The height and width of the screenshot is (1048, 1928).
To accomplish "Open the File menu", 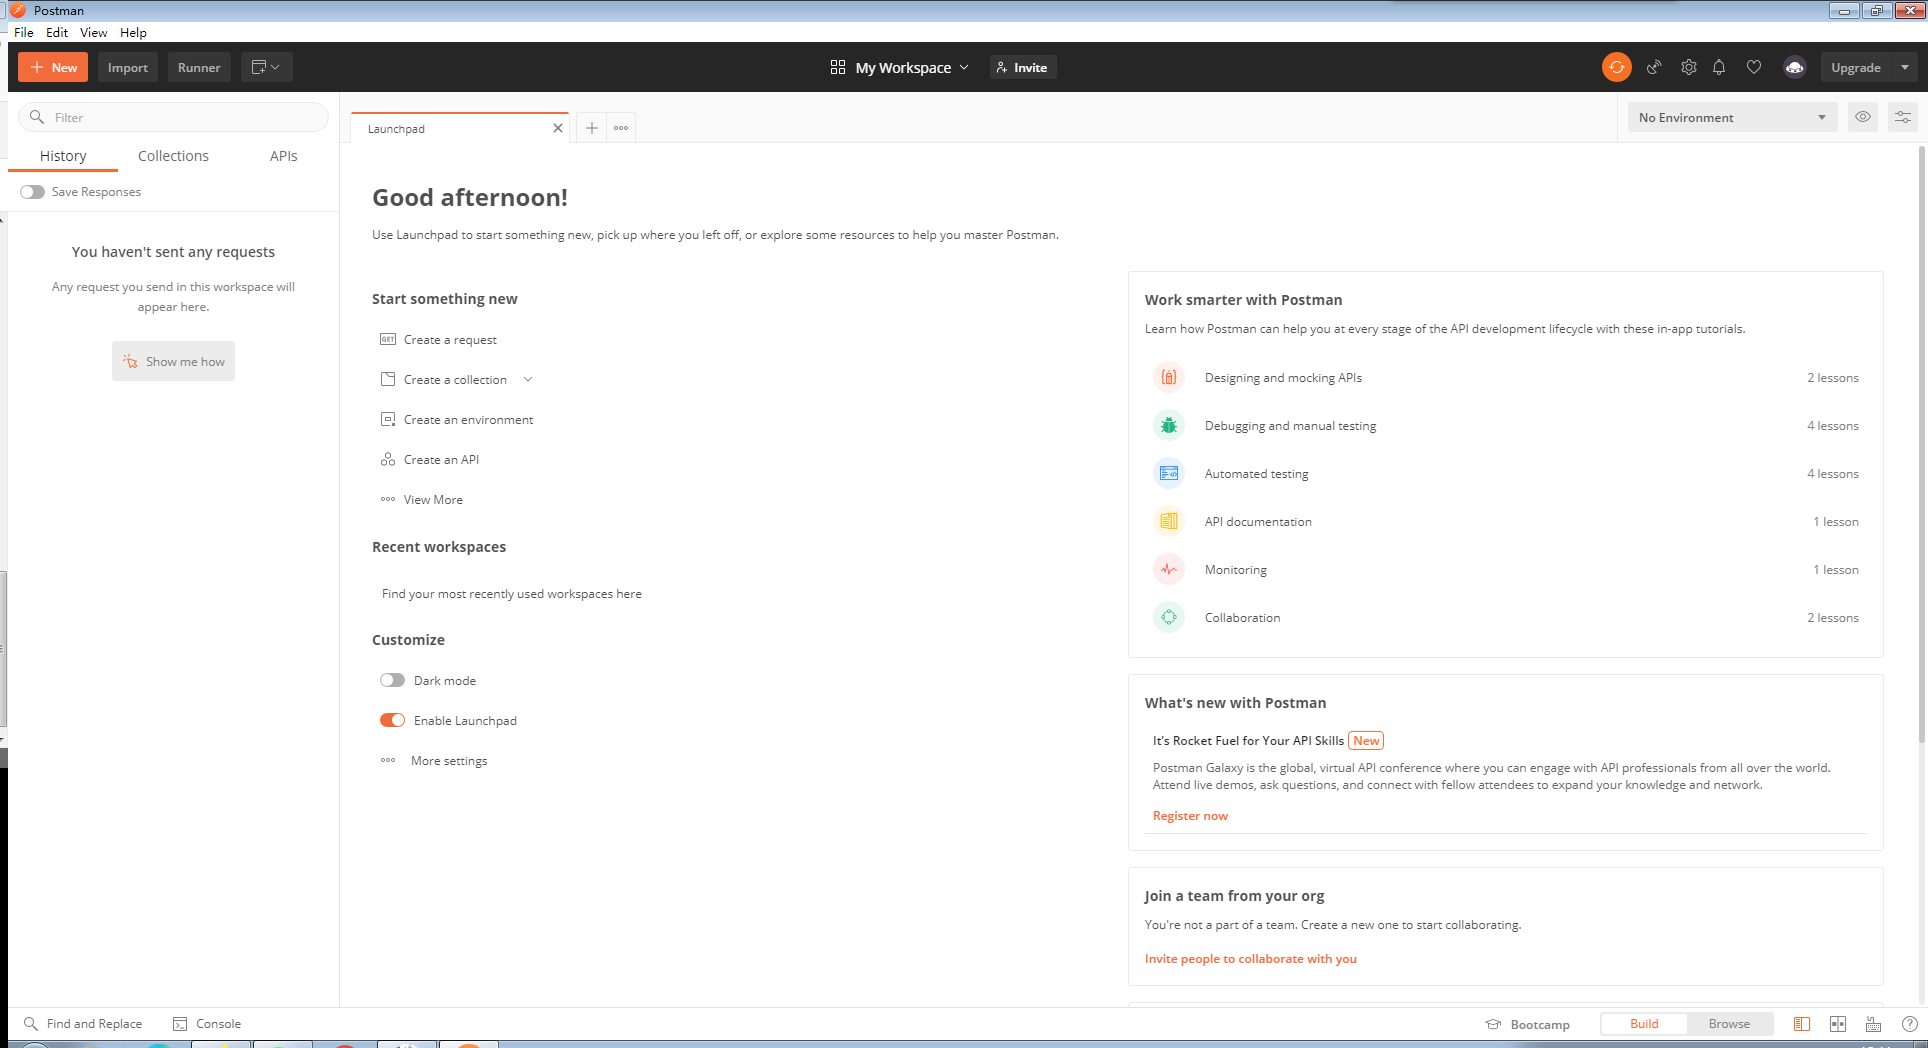I will click(x=24, y=32).
